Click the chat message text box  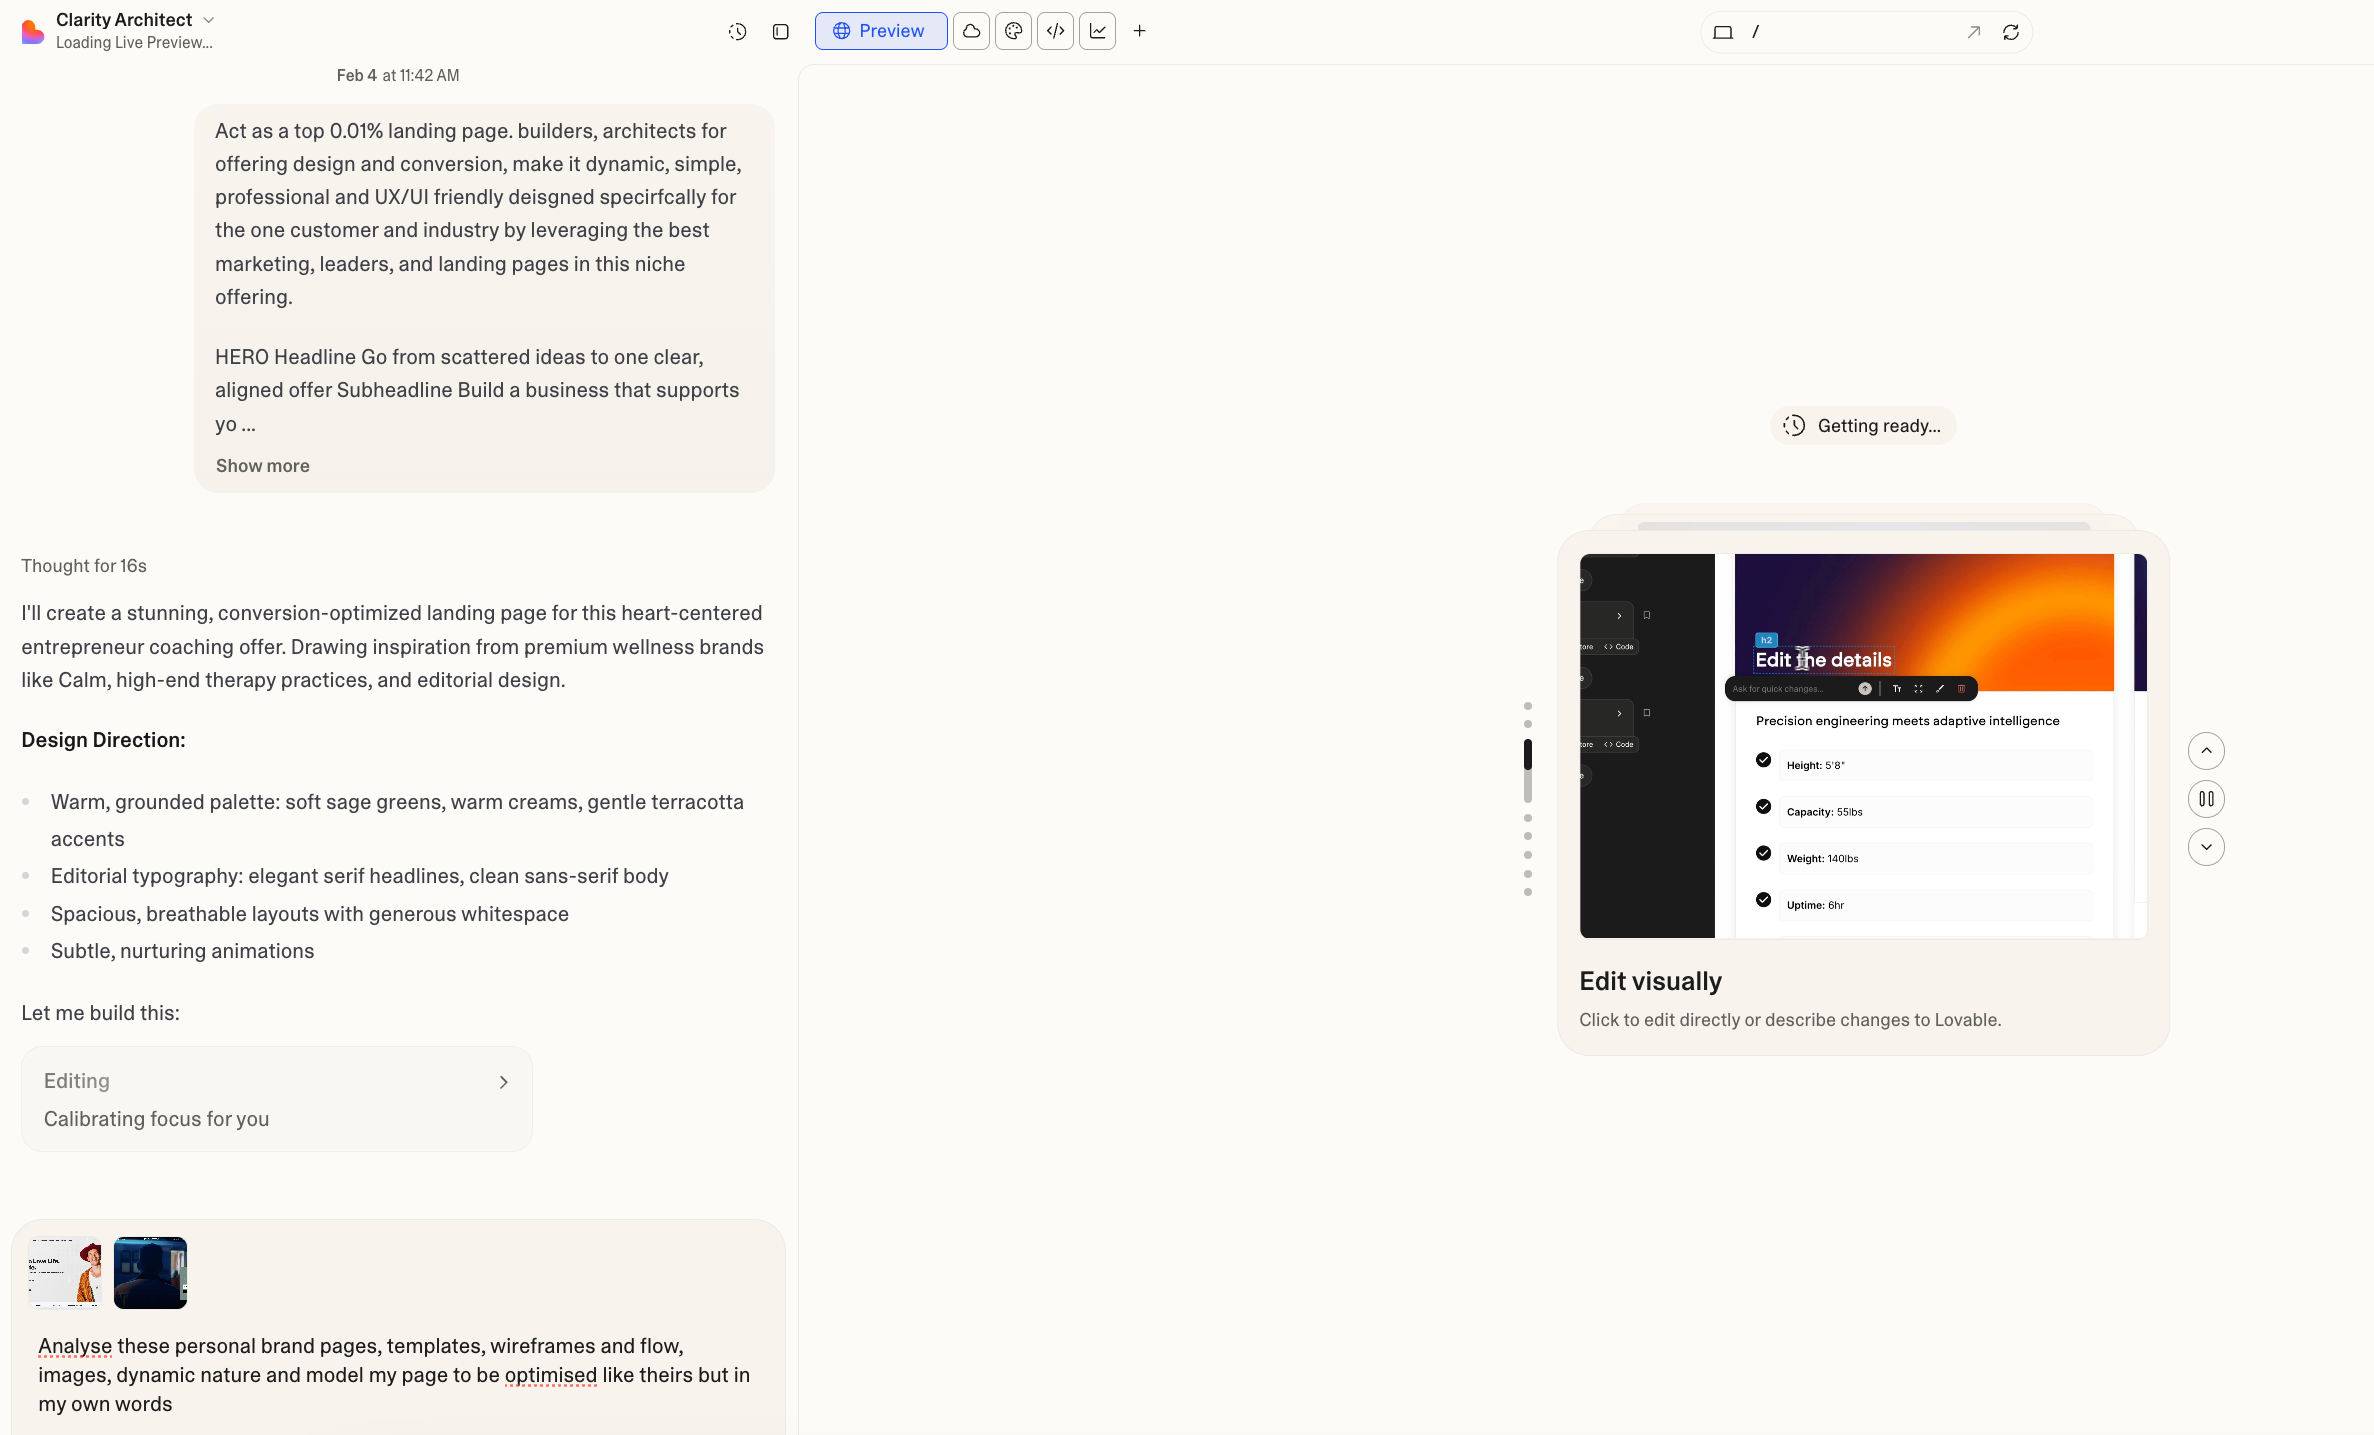pos(398,1374)
